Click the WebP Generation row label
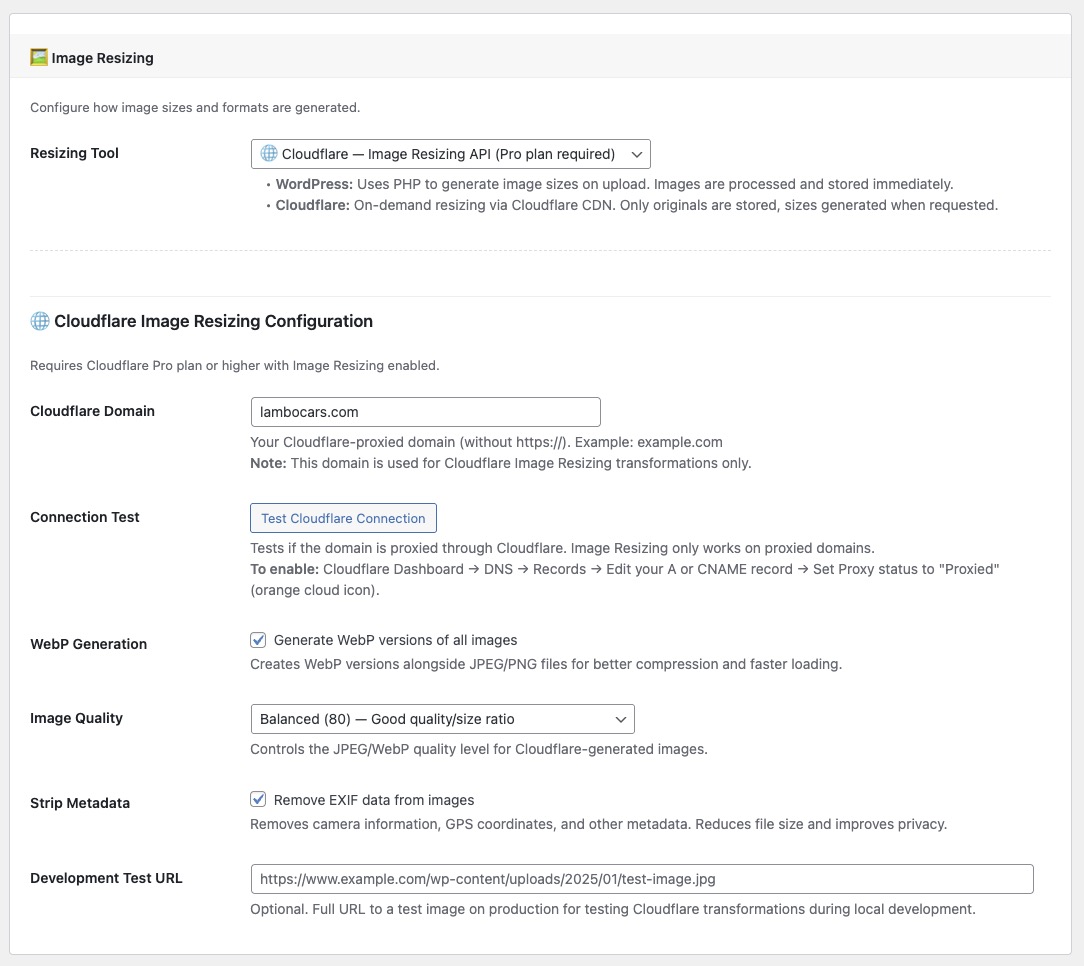This screenshot has height=966, width=1084. 88,644
